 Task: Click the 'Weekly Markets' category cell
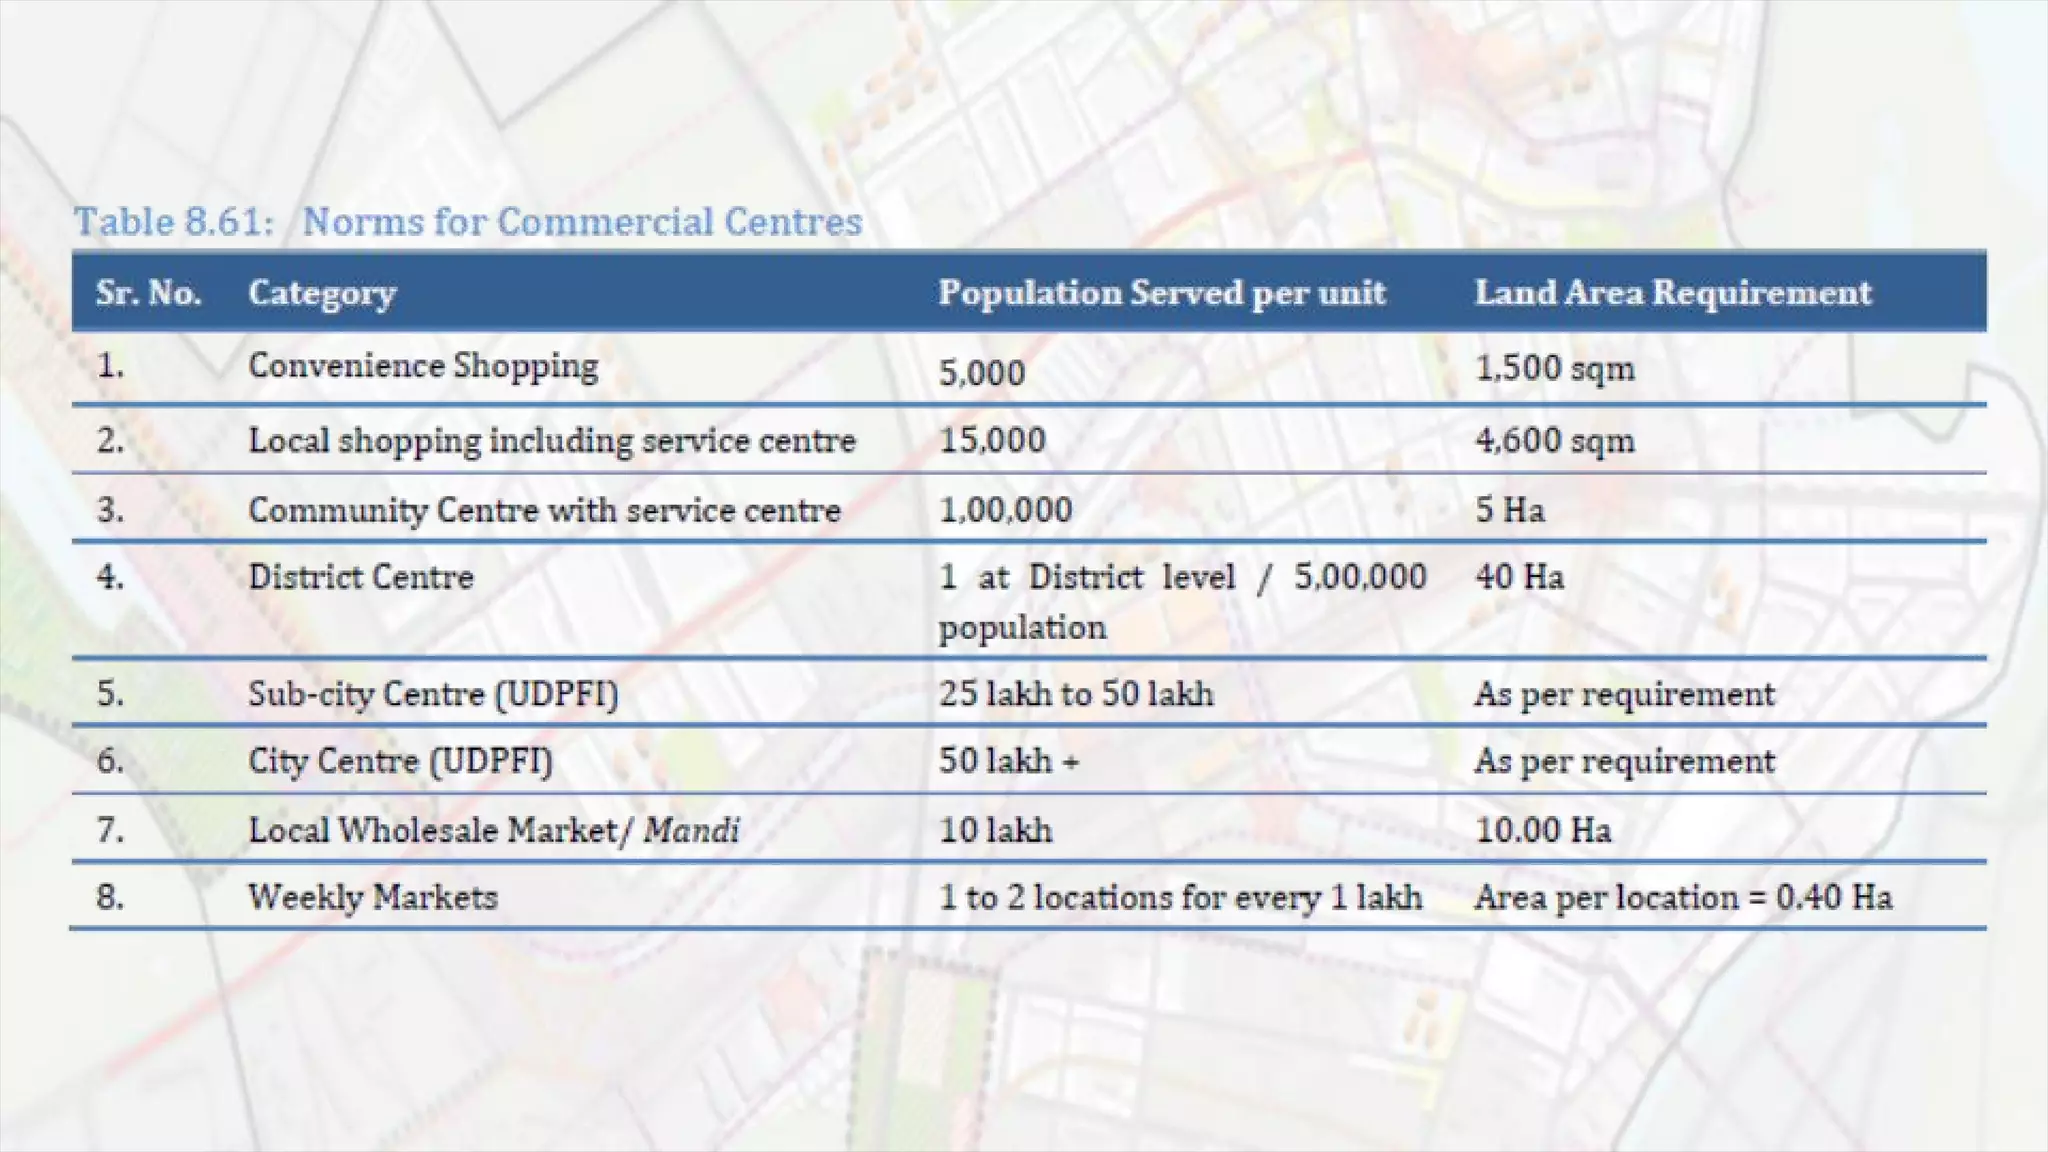372,897
